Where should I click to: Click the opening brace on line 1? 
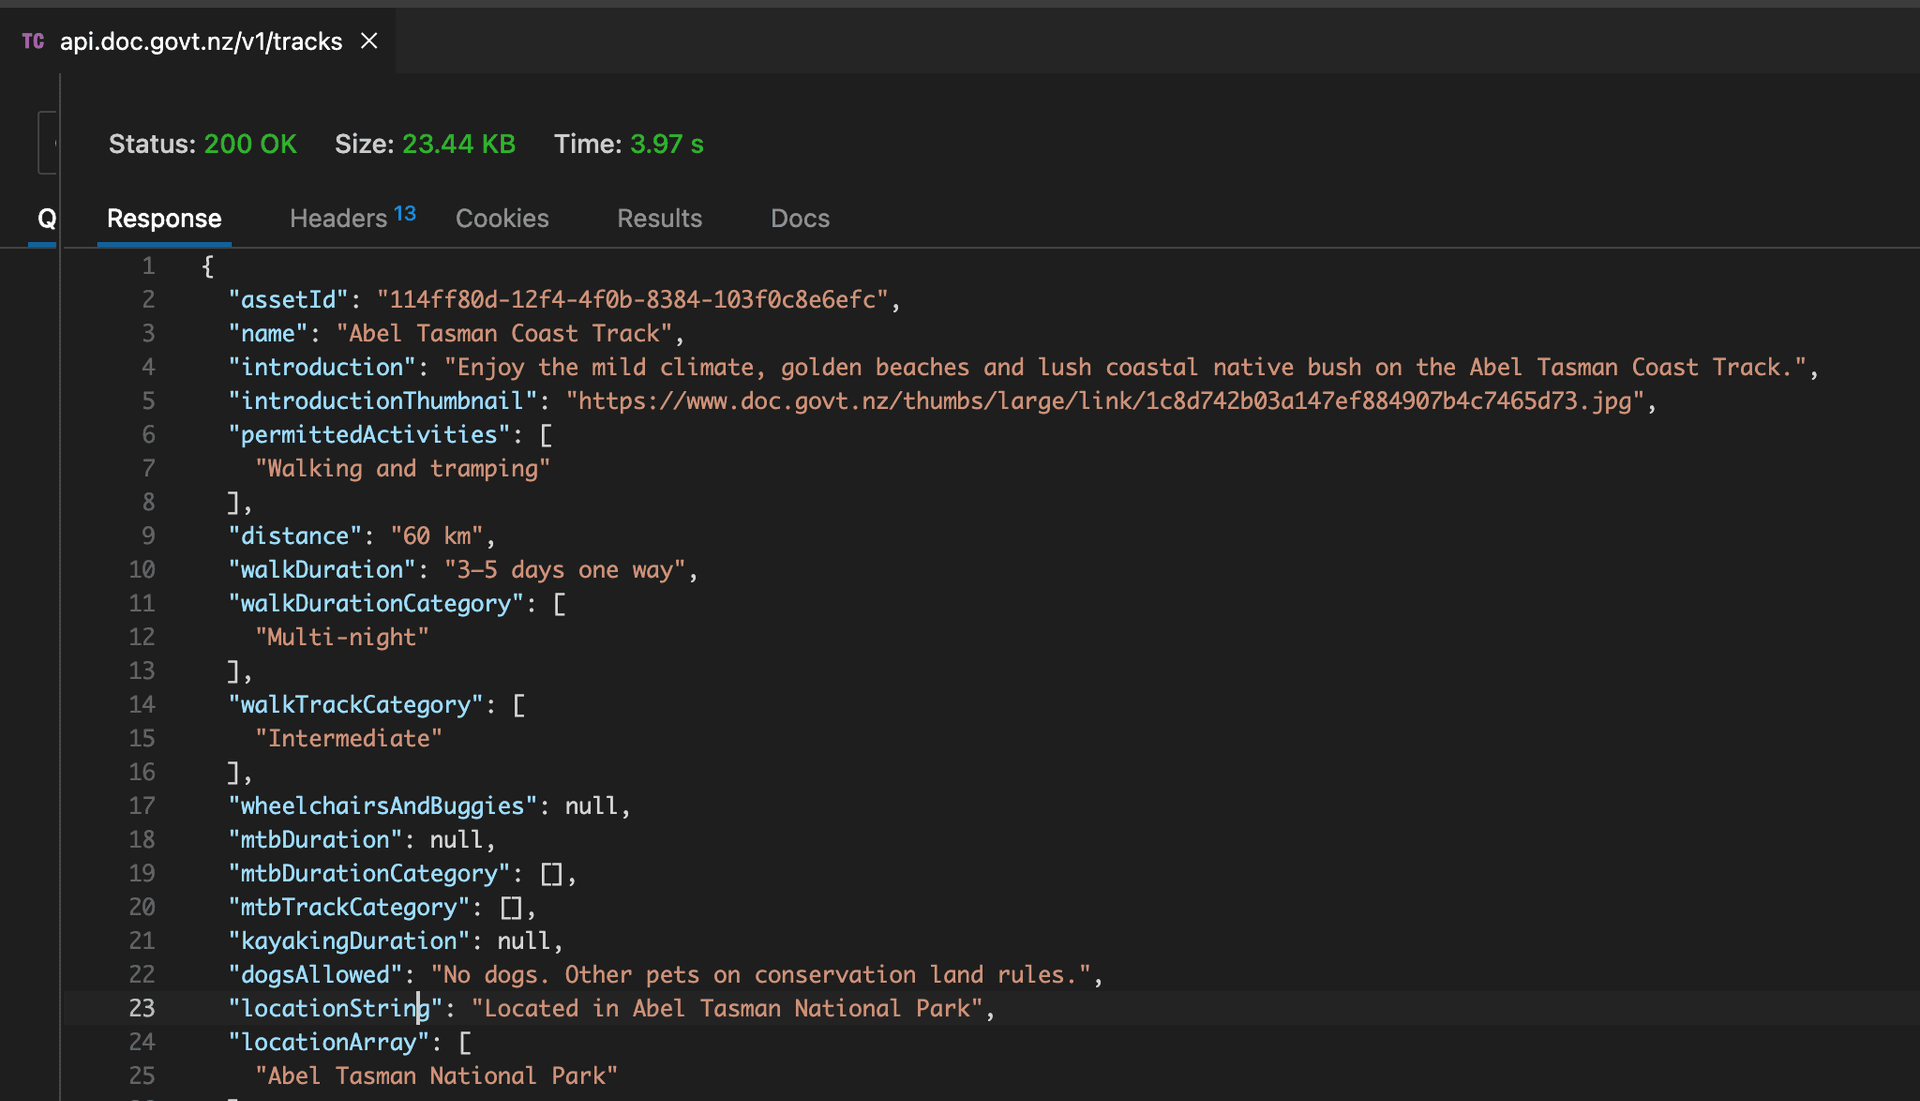208,266
